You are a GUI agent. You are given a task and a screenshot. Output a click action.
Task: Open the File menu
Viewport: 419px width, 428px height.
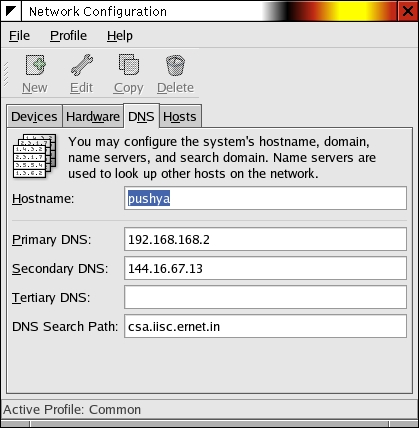coord(19,36)
